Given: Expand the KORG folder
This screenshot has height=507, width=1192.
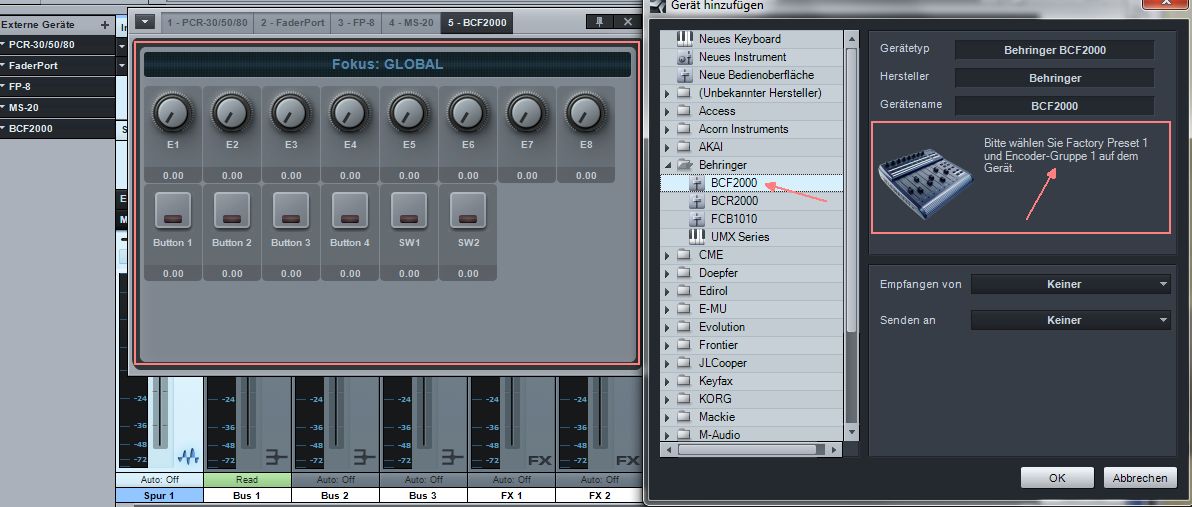Looking at the screenshot, I should point(667,399).
